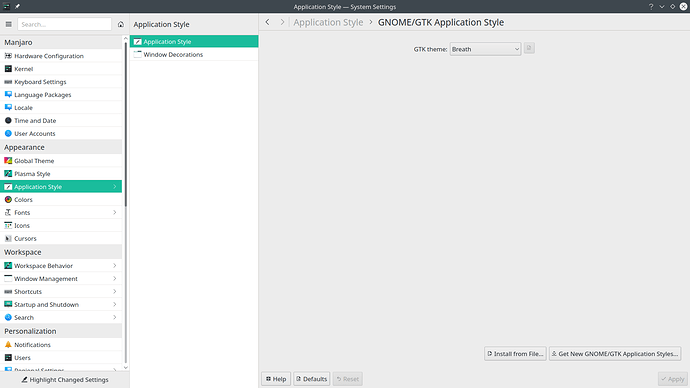Select Application Style in the middle panel
The width and height of the screenshot is (690, 388).
tap(194, 41)
